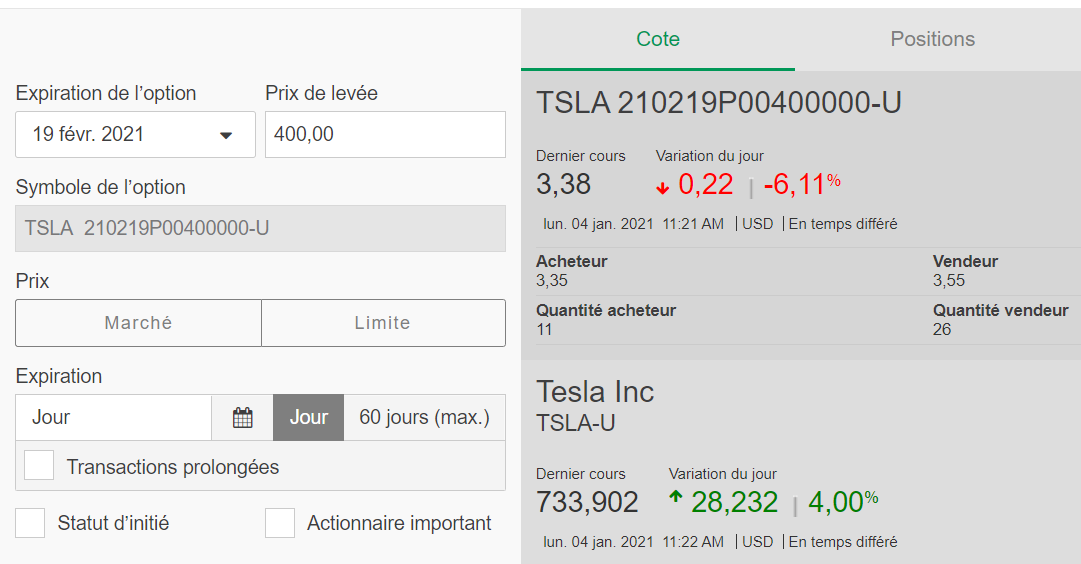Image resolution: width=1081 pixels, height=564 pixels.
Task: Click the Jour expiration date field
Action: tap(114, 417)
